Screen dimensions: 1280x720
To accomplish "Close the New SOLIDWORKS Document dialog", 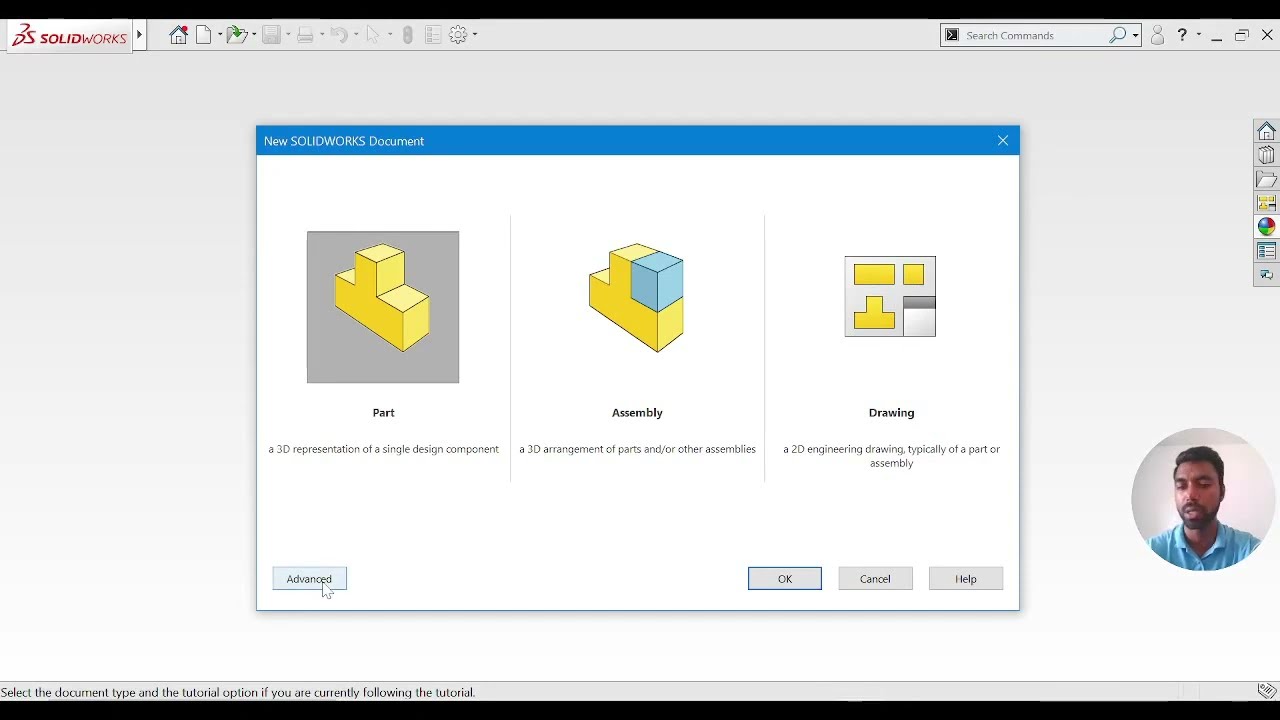I will [x=1003, y=141].
